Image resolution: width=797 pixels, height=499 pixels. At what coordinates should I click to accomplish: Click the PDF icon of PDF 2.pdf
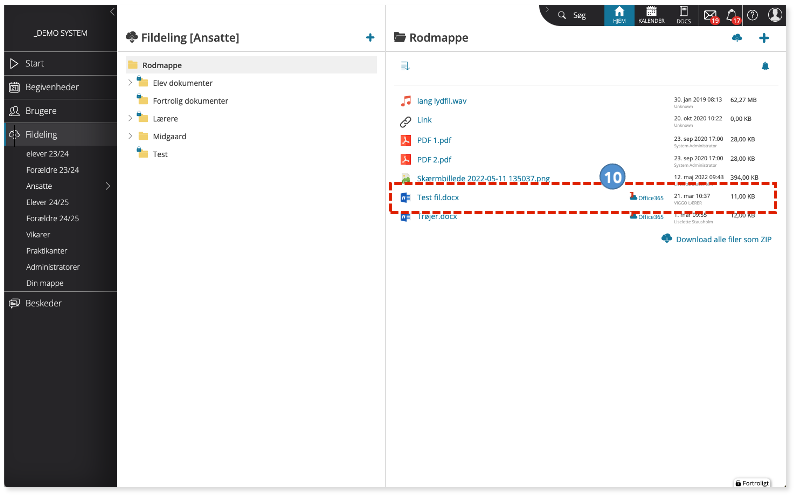(x=405, y=160)
